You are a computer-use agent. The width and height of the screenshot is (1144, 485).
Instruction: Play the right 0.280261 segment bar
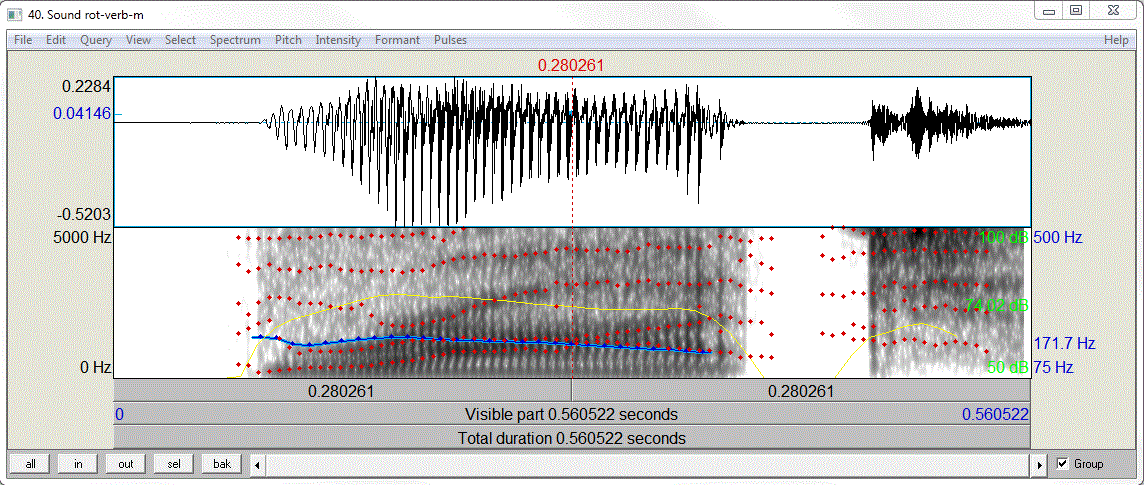[x=801, y=390]
